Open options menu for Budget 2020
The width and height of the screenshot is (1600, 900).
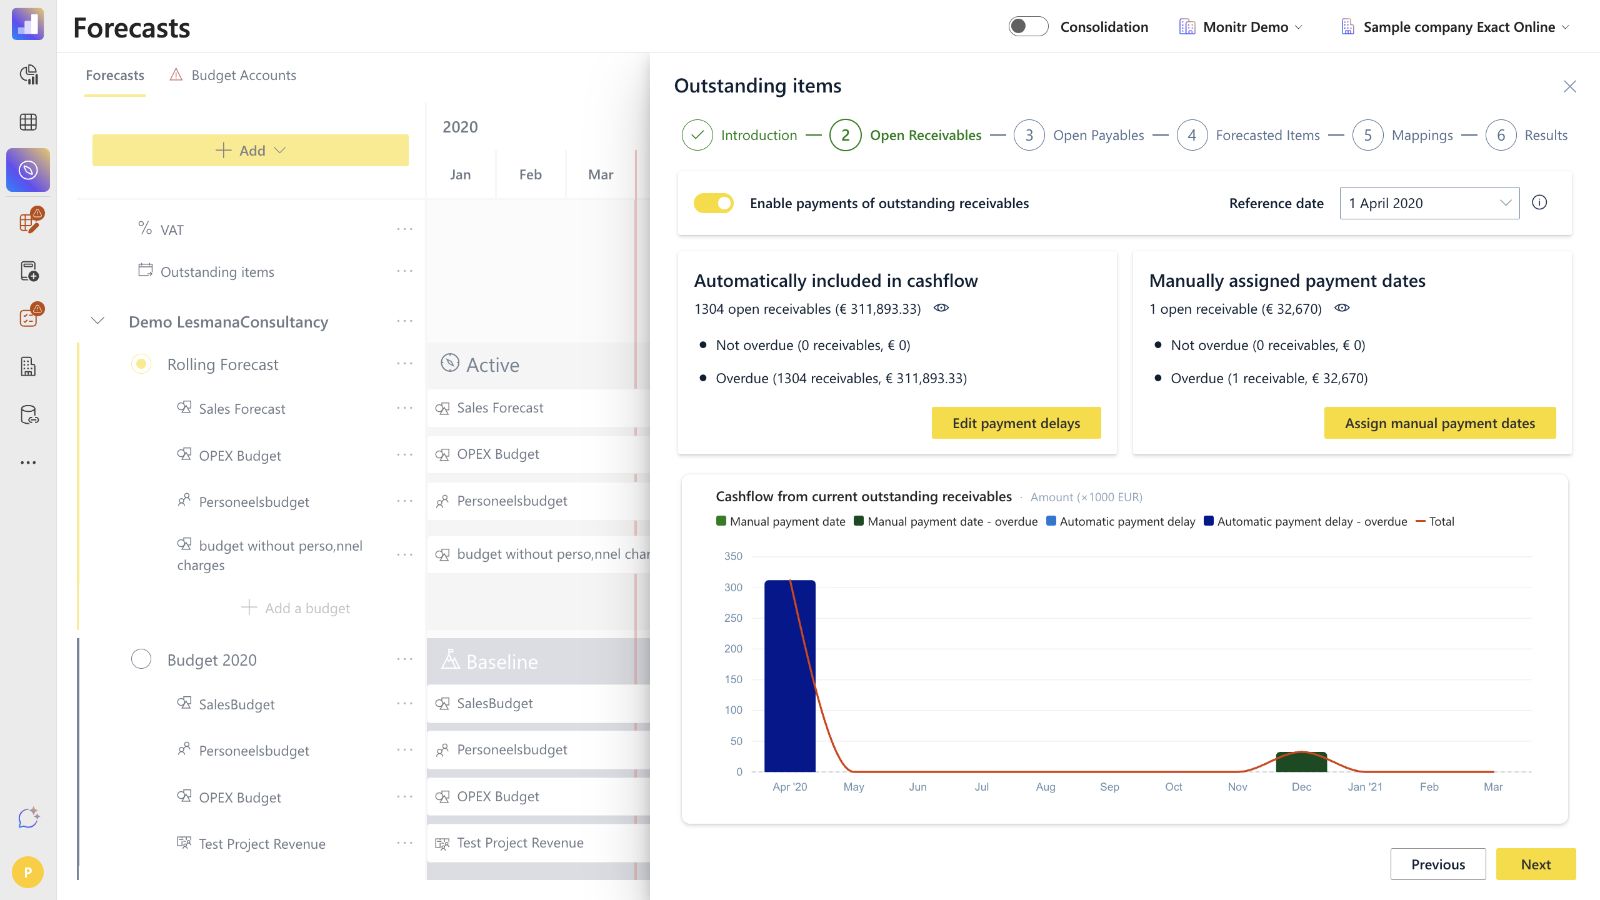tap(404, 659)
